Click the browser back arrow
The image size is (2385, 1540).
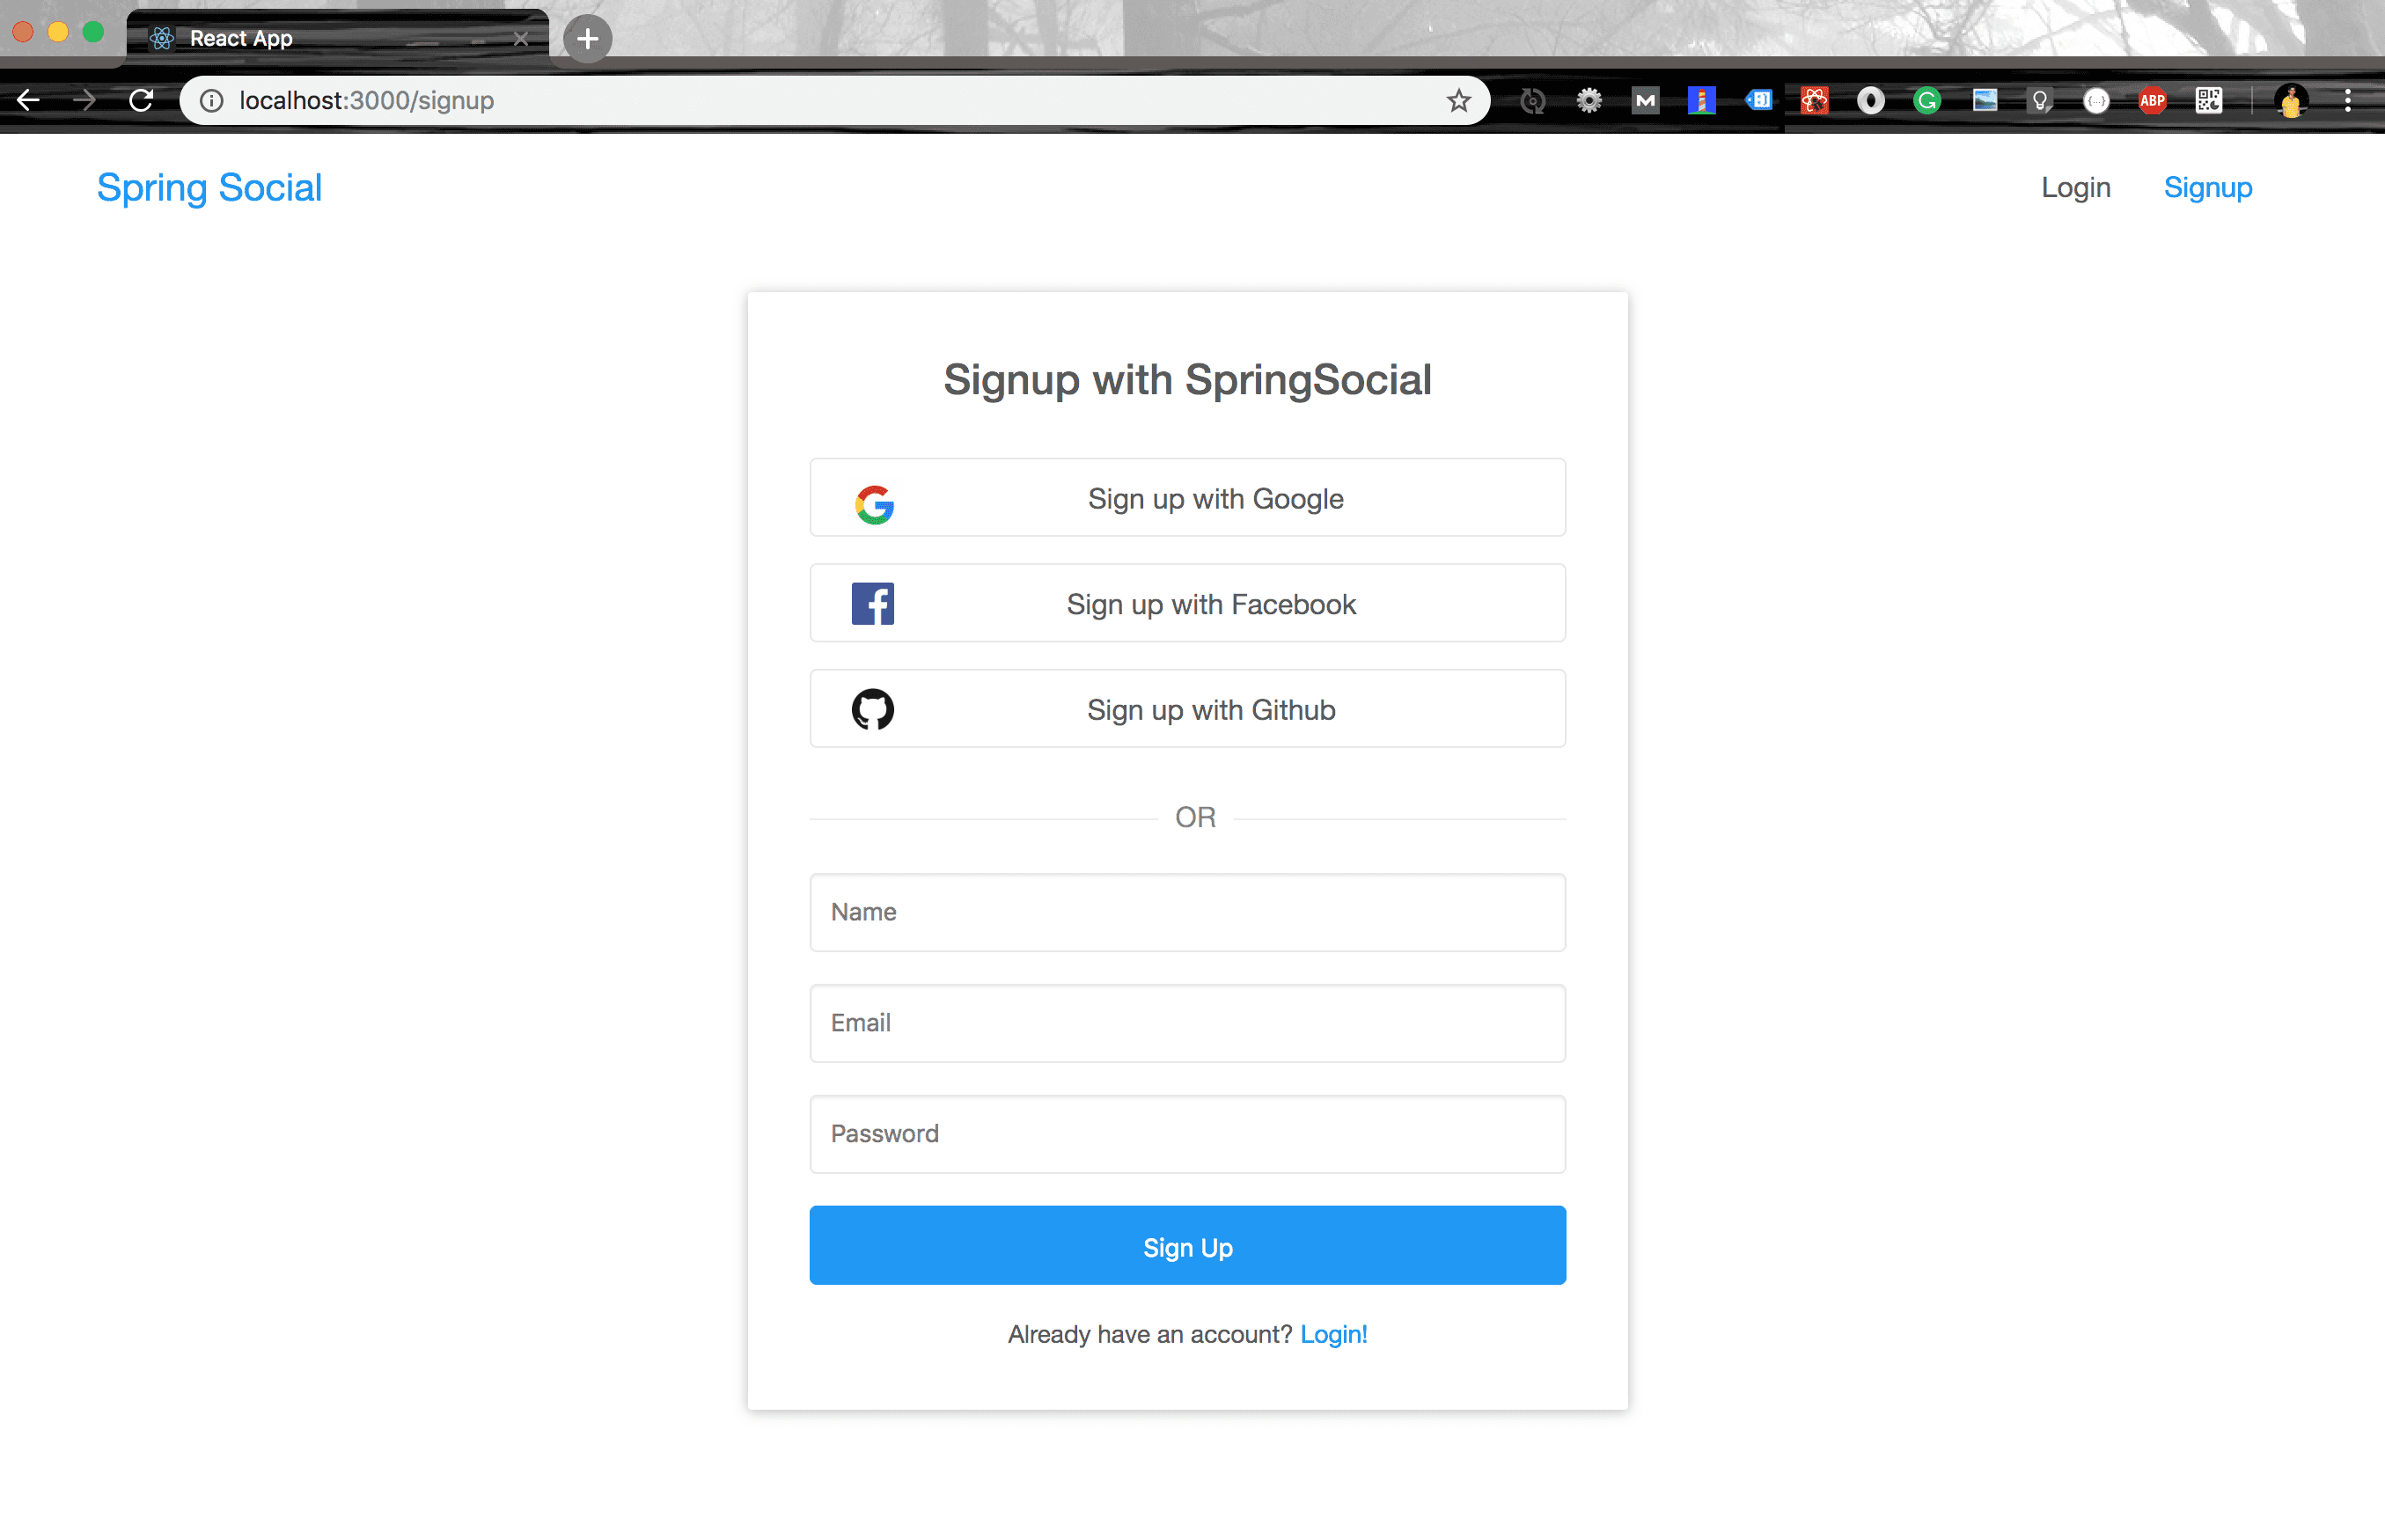click(x=29, y=100)
